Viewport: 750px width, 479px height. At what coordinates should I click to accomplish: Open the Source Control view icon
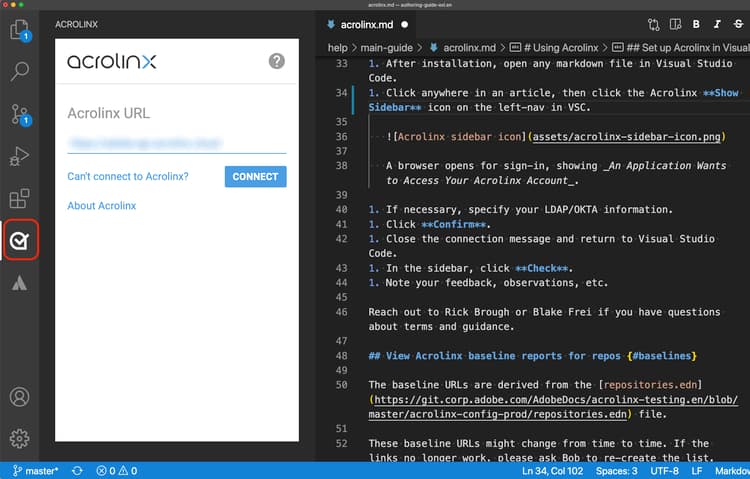[x=20, y=114]
